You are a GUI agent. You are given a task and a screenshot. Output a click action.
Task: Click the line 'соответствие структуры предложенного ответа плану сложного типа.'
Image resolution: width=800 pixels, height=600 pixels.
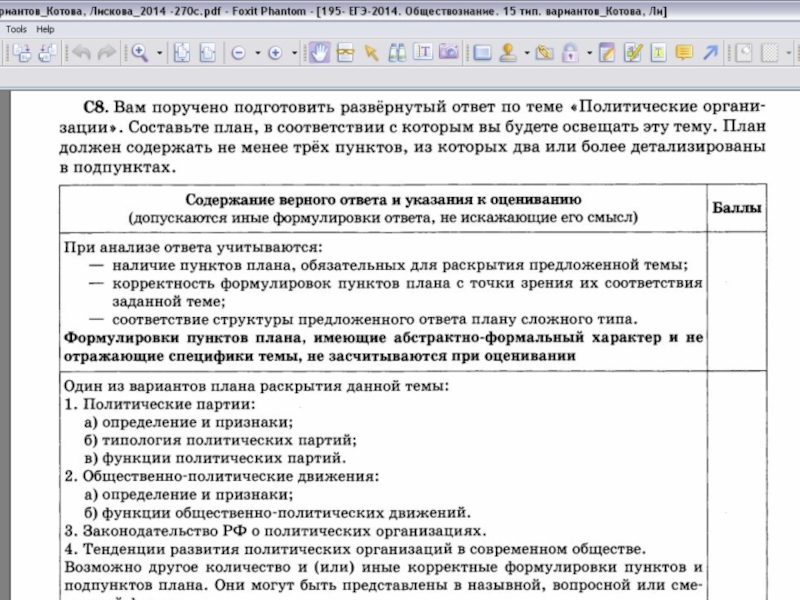click(x=375, y=320)
